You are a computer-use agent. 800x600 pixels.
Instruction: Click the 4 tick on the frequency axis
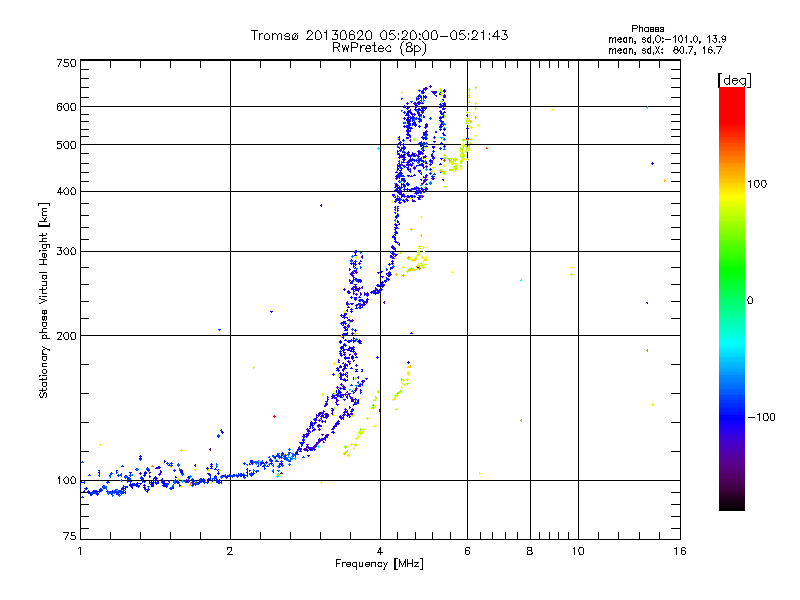(380, 552)
